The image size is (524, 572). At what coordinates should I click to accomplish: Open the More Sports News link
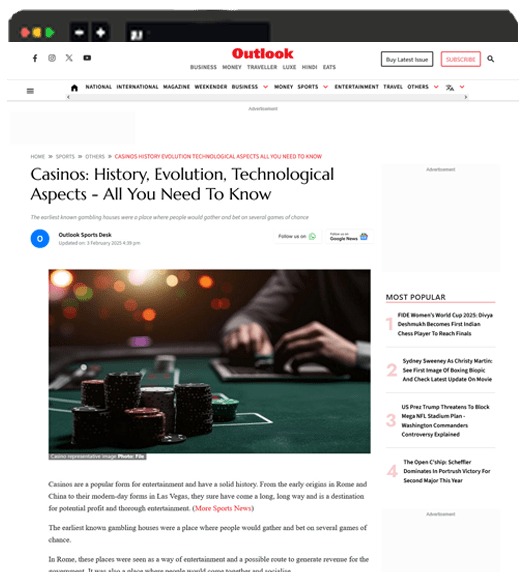[x=223, y=508]
